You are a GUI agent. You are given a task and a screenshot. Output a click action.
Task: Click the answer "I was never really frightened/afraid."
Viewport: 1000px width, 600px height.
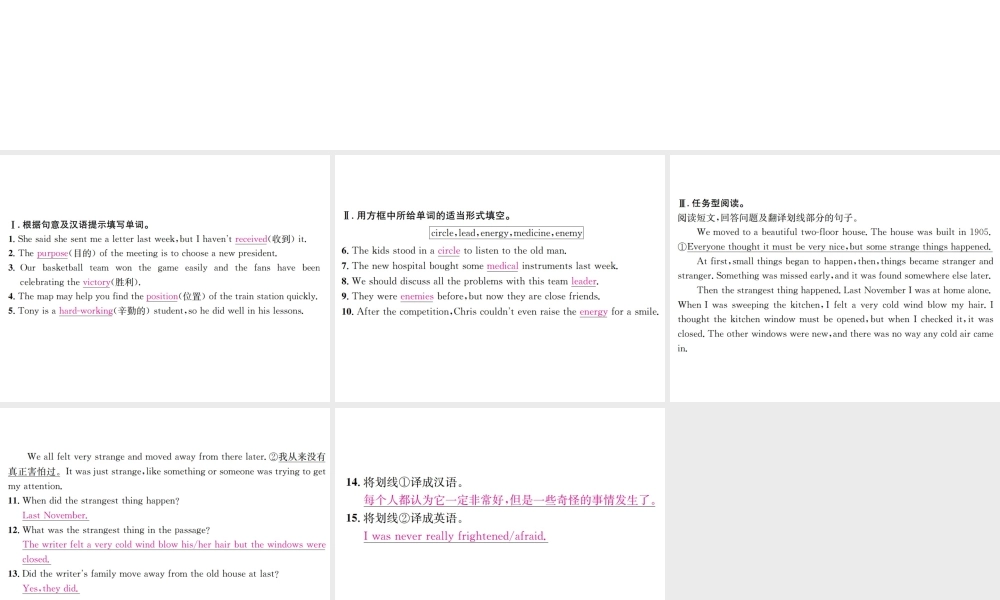click(455, 536)
